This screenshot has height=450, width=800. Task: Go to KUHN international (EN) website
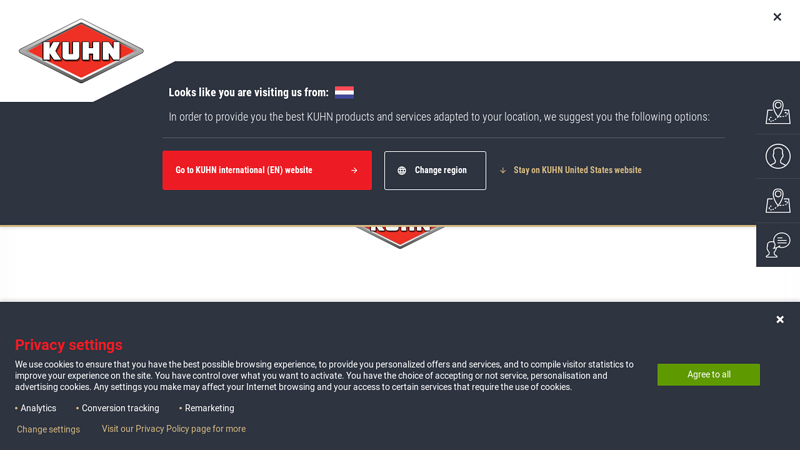(244, 170)
